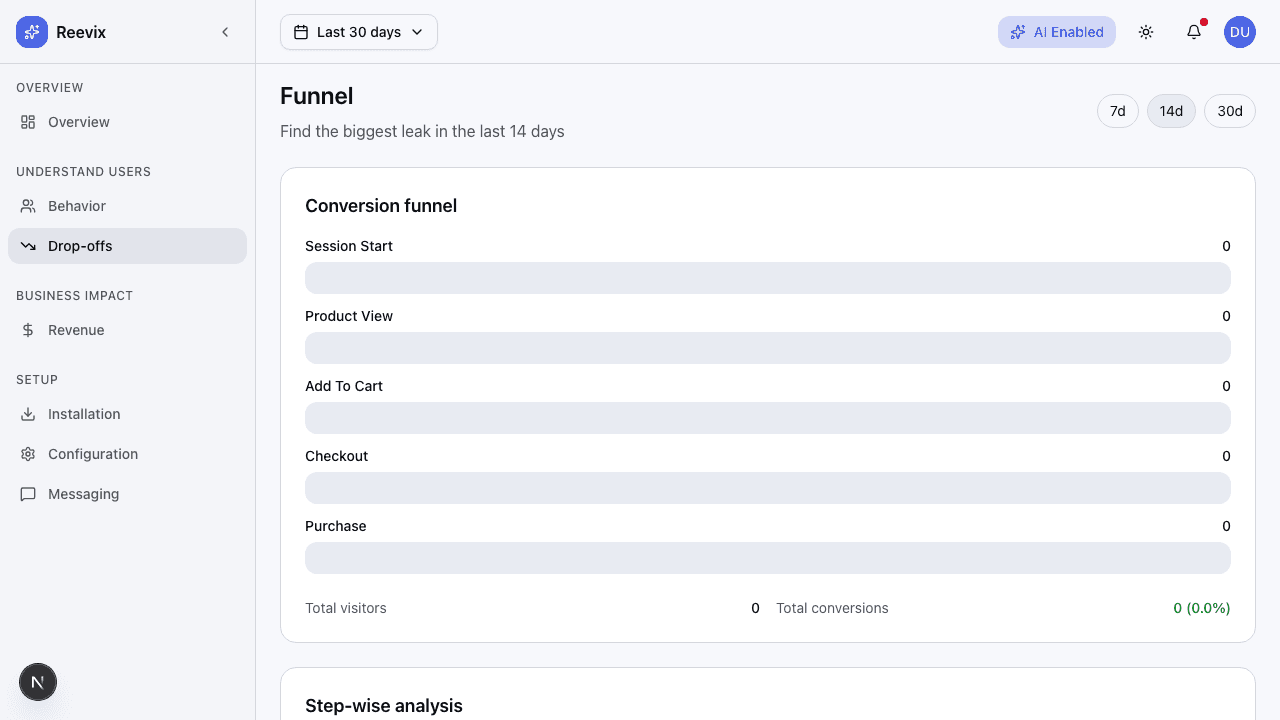Select the Overview sidebar icon
Screen dimensions: 1280x720
(x=28, y=122)
